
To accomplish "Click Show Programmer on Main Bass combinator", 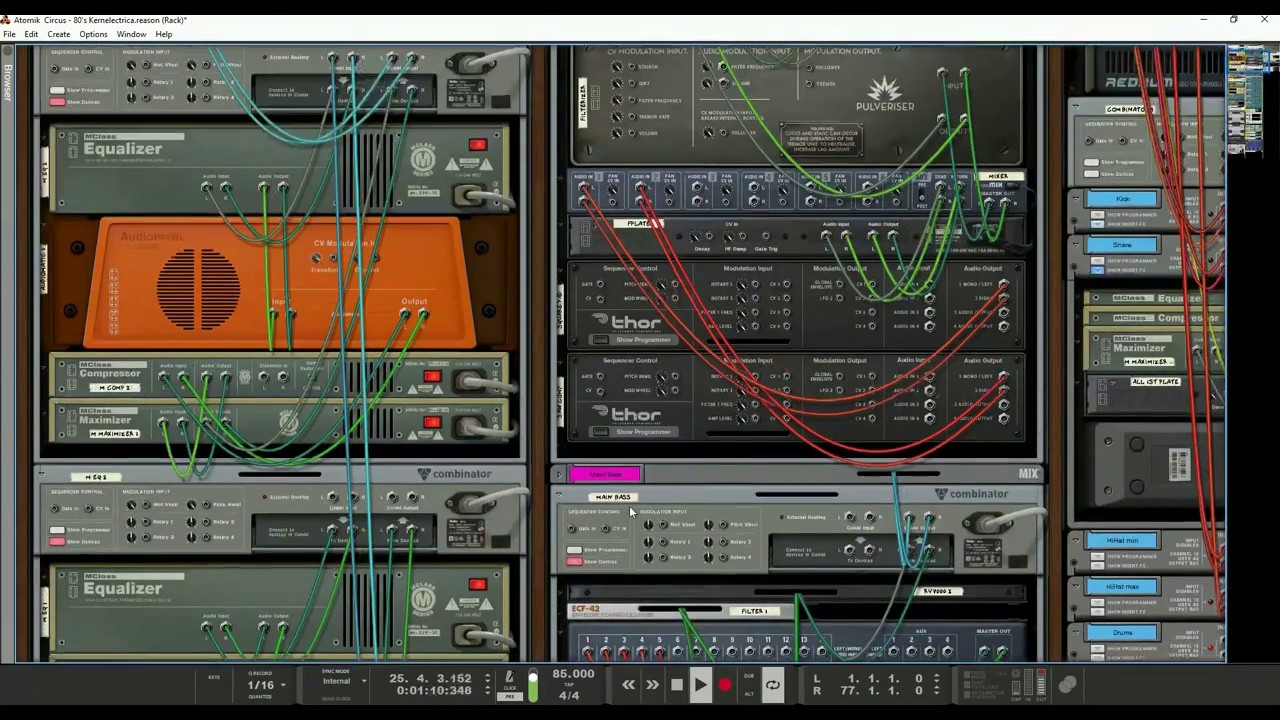I will pyautogui.click(x=575, y=550).
